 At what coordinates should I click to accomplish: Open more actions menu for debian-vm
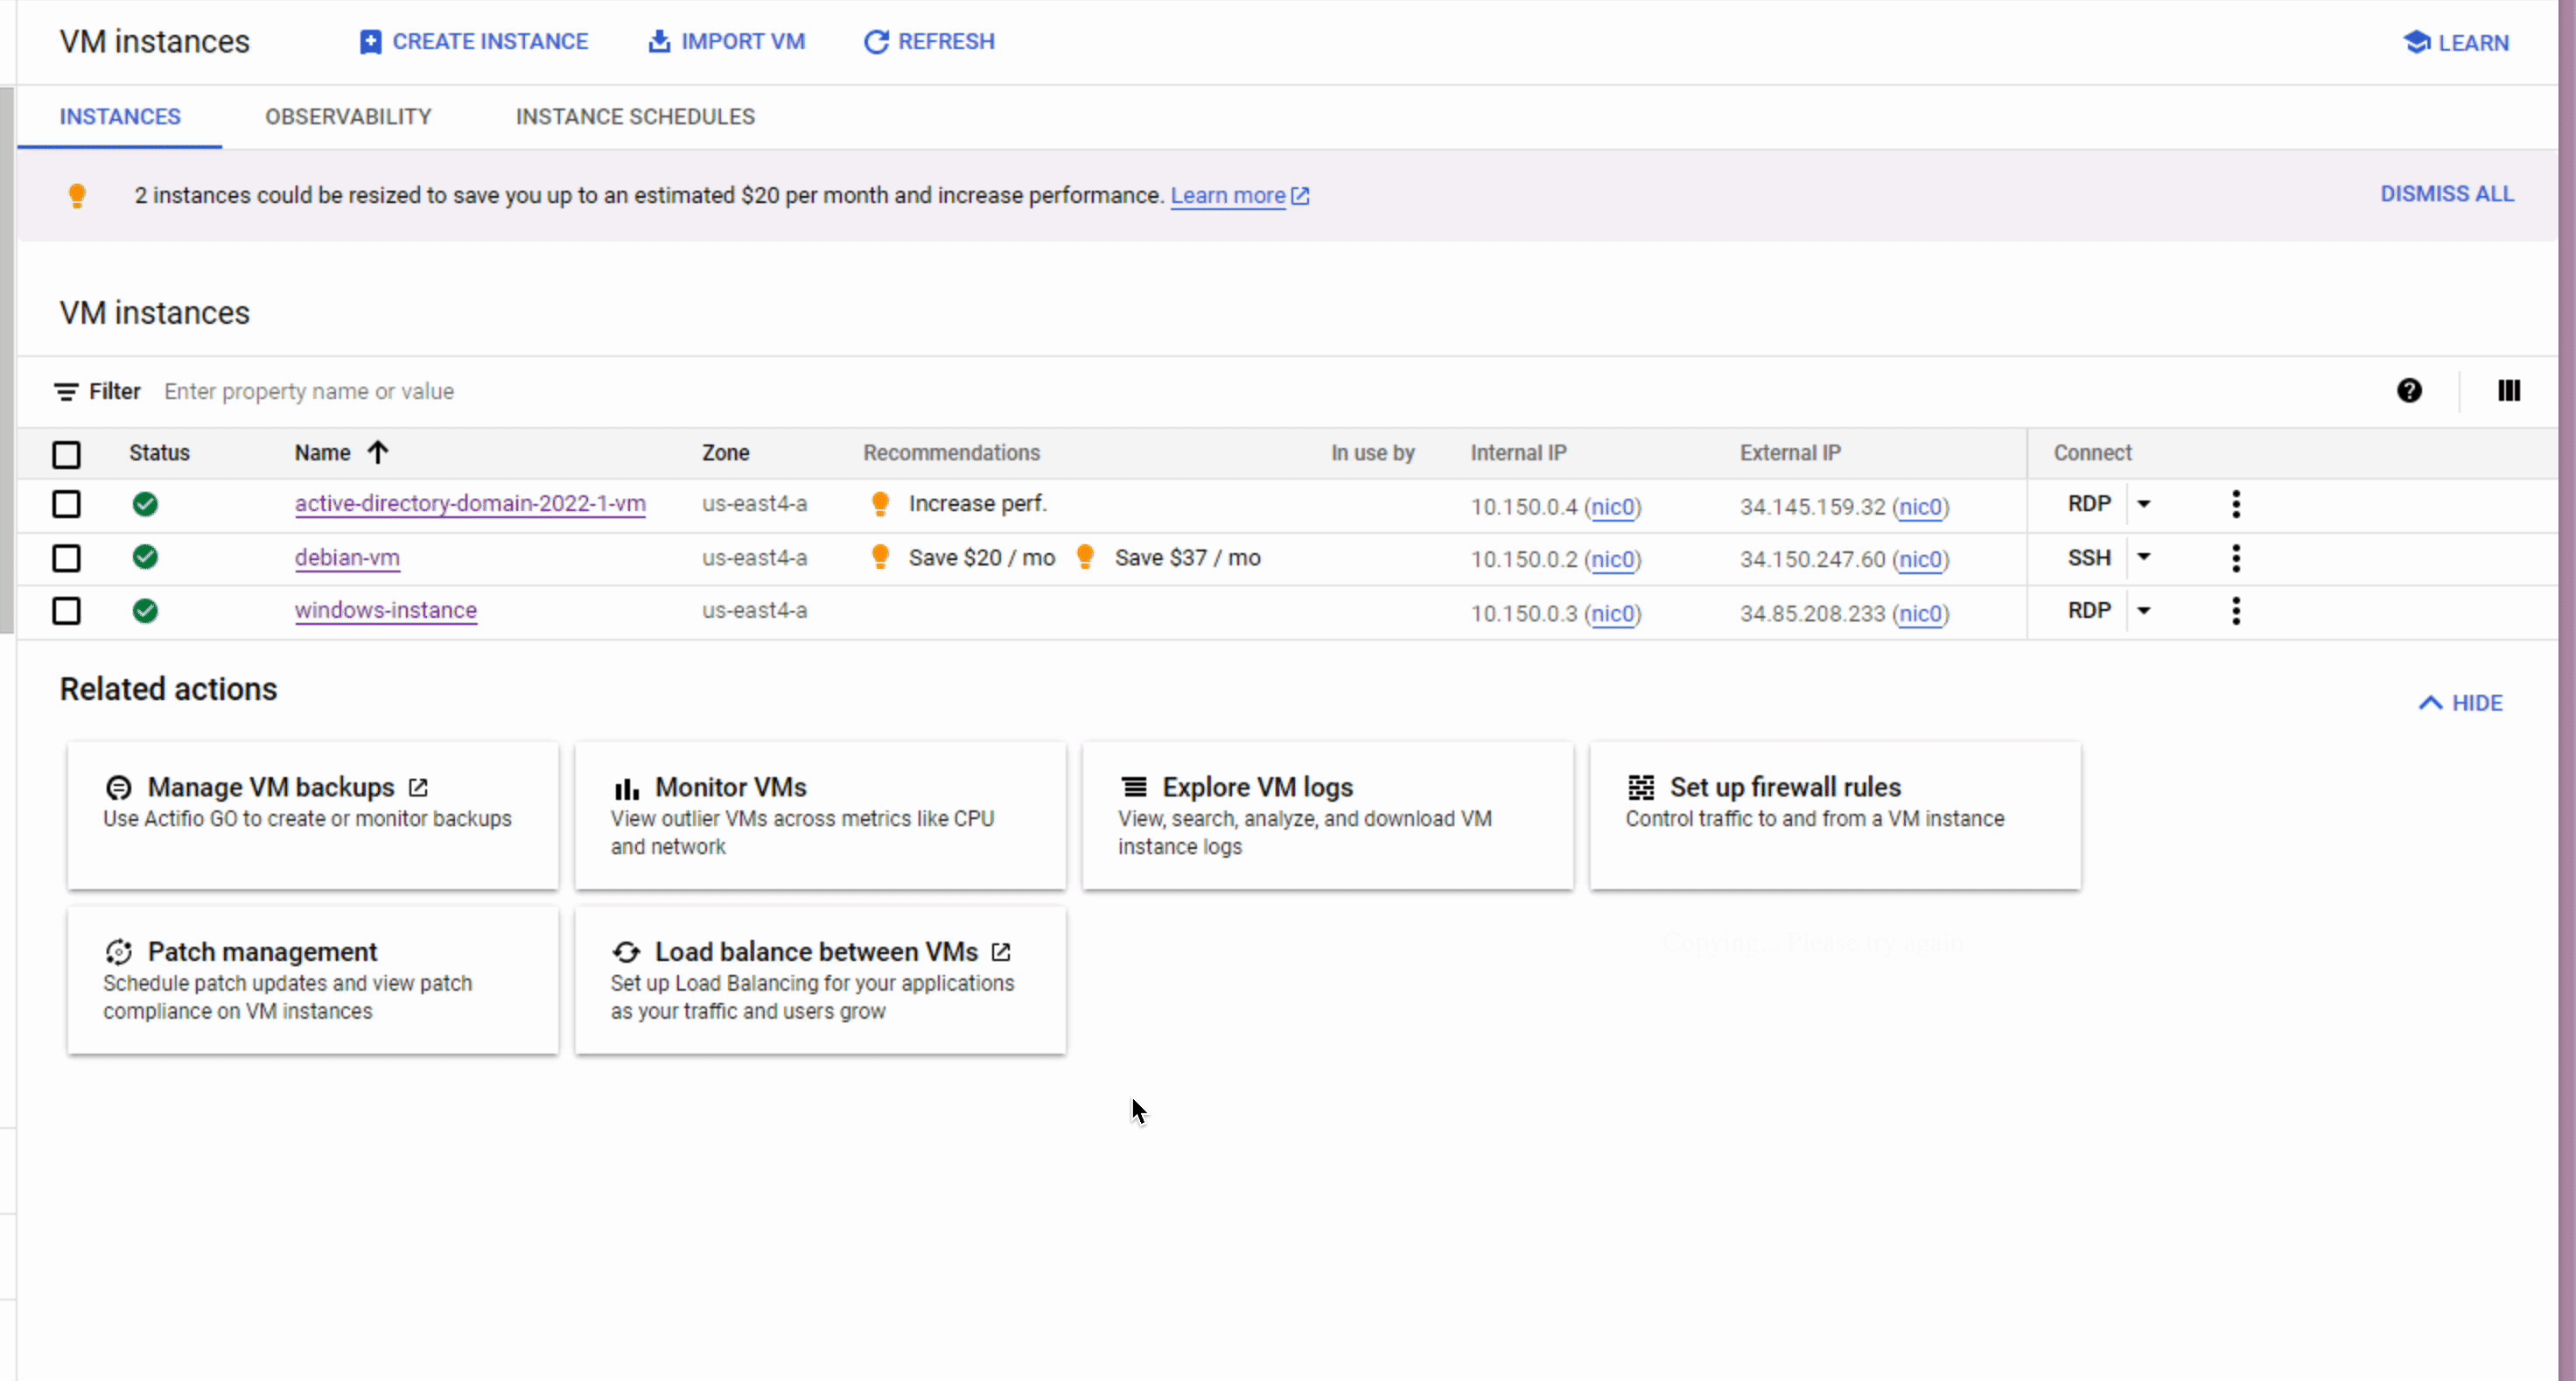click(x=2236, y=558)
